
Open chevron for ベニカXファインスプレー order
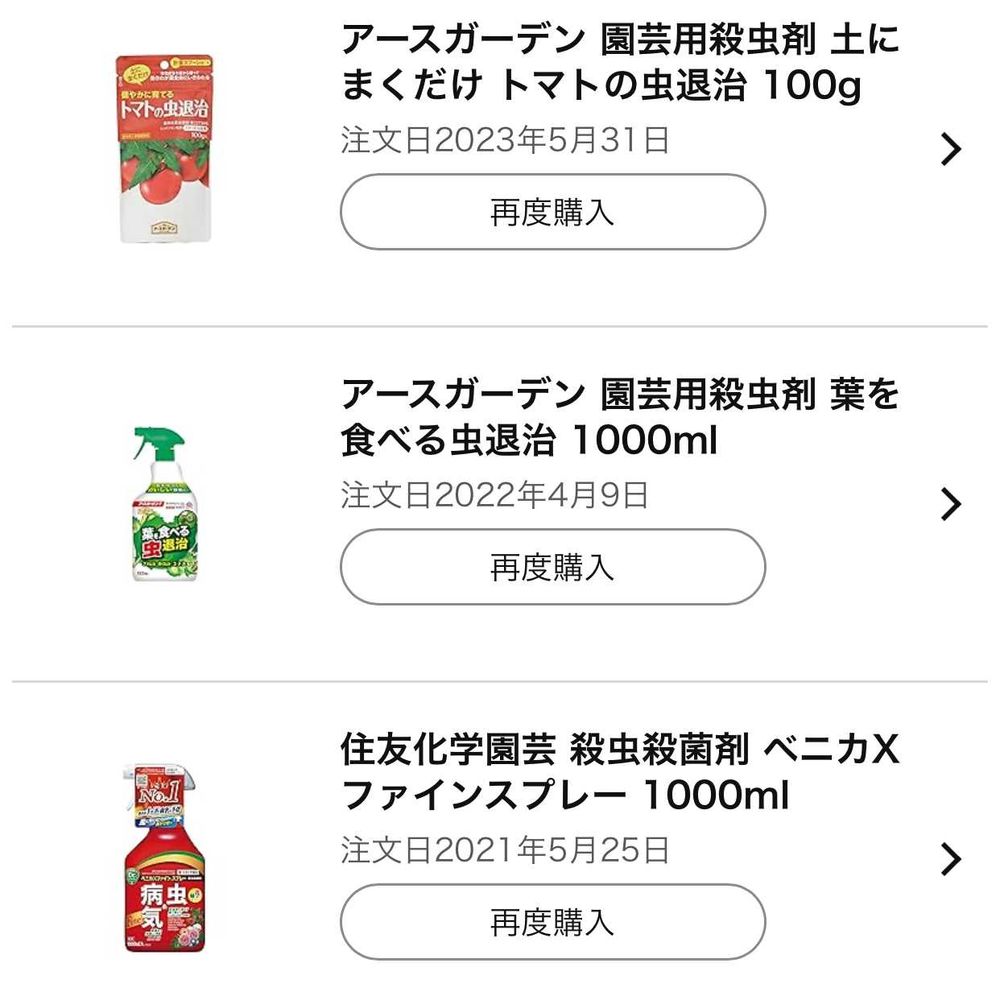pos(951,859)
